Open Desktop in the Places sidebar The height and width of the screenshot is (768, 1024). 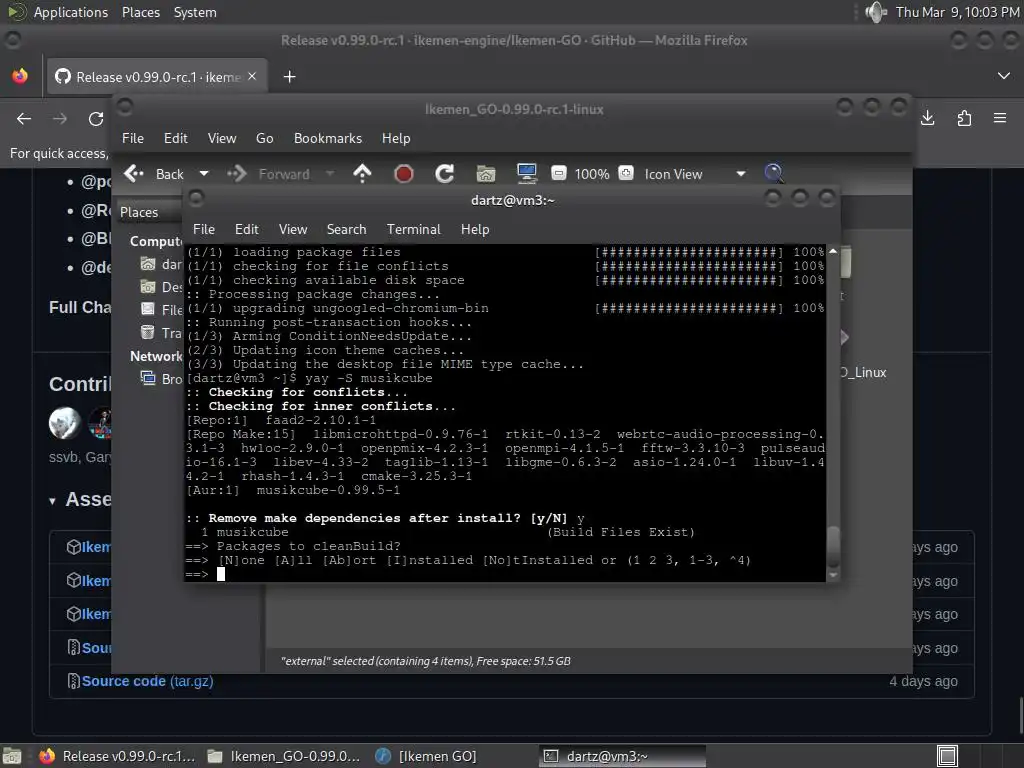click(161, 287)
